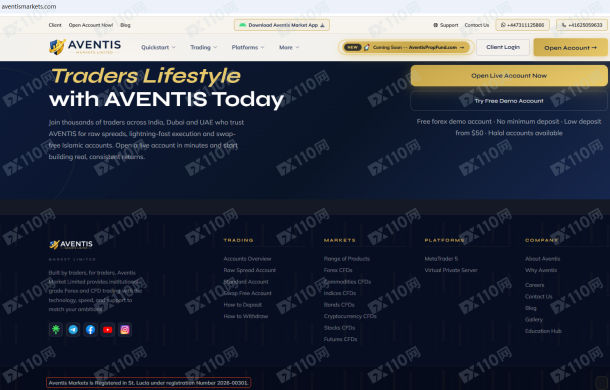Open Cryptocurrency CFDs footer link
This screenshot has height=390, width=610.
pyautogui.click(x=350, y=316)
